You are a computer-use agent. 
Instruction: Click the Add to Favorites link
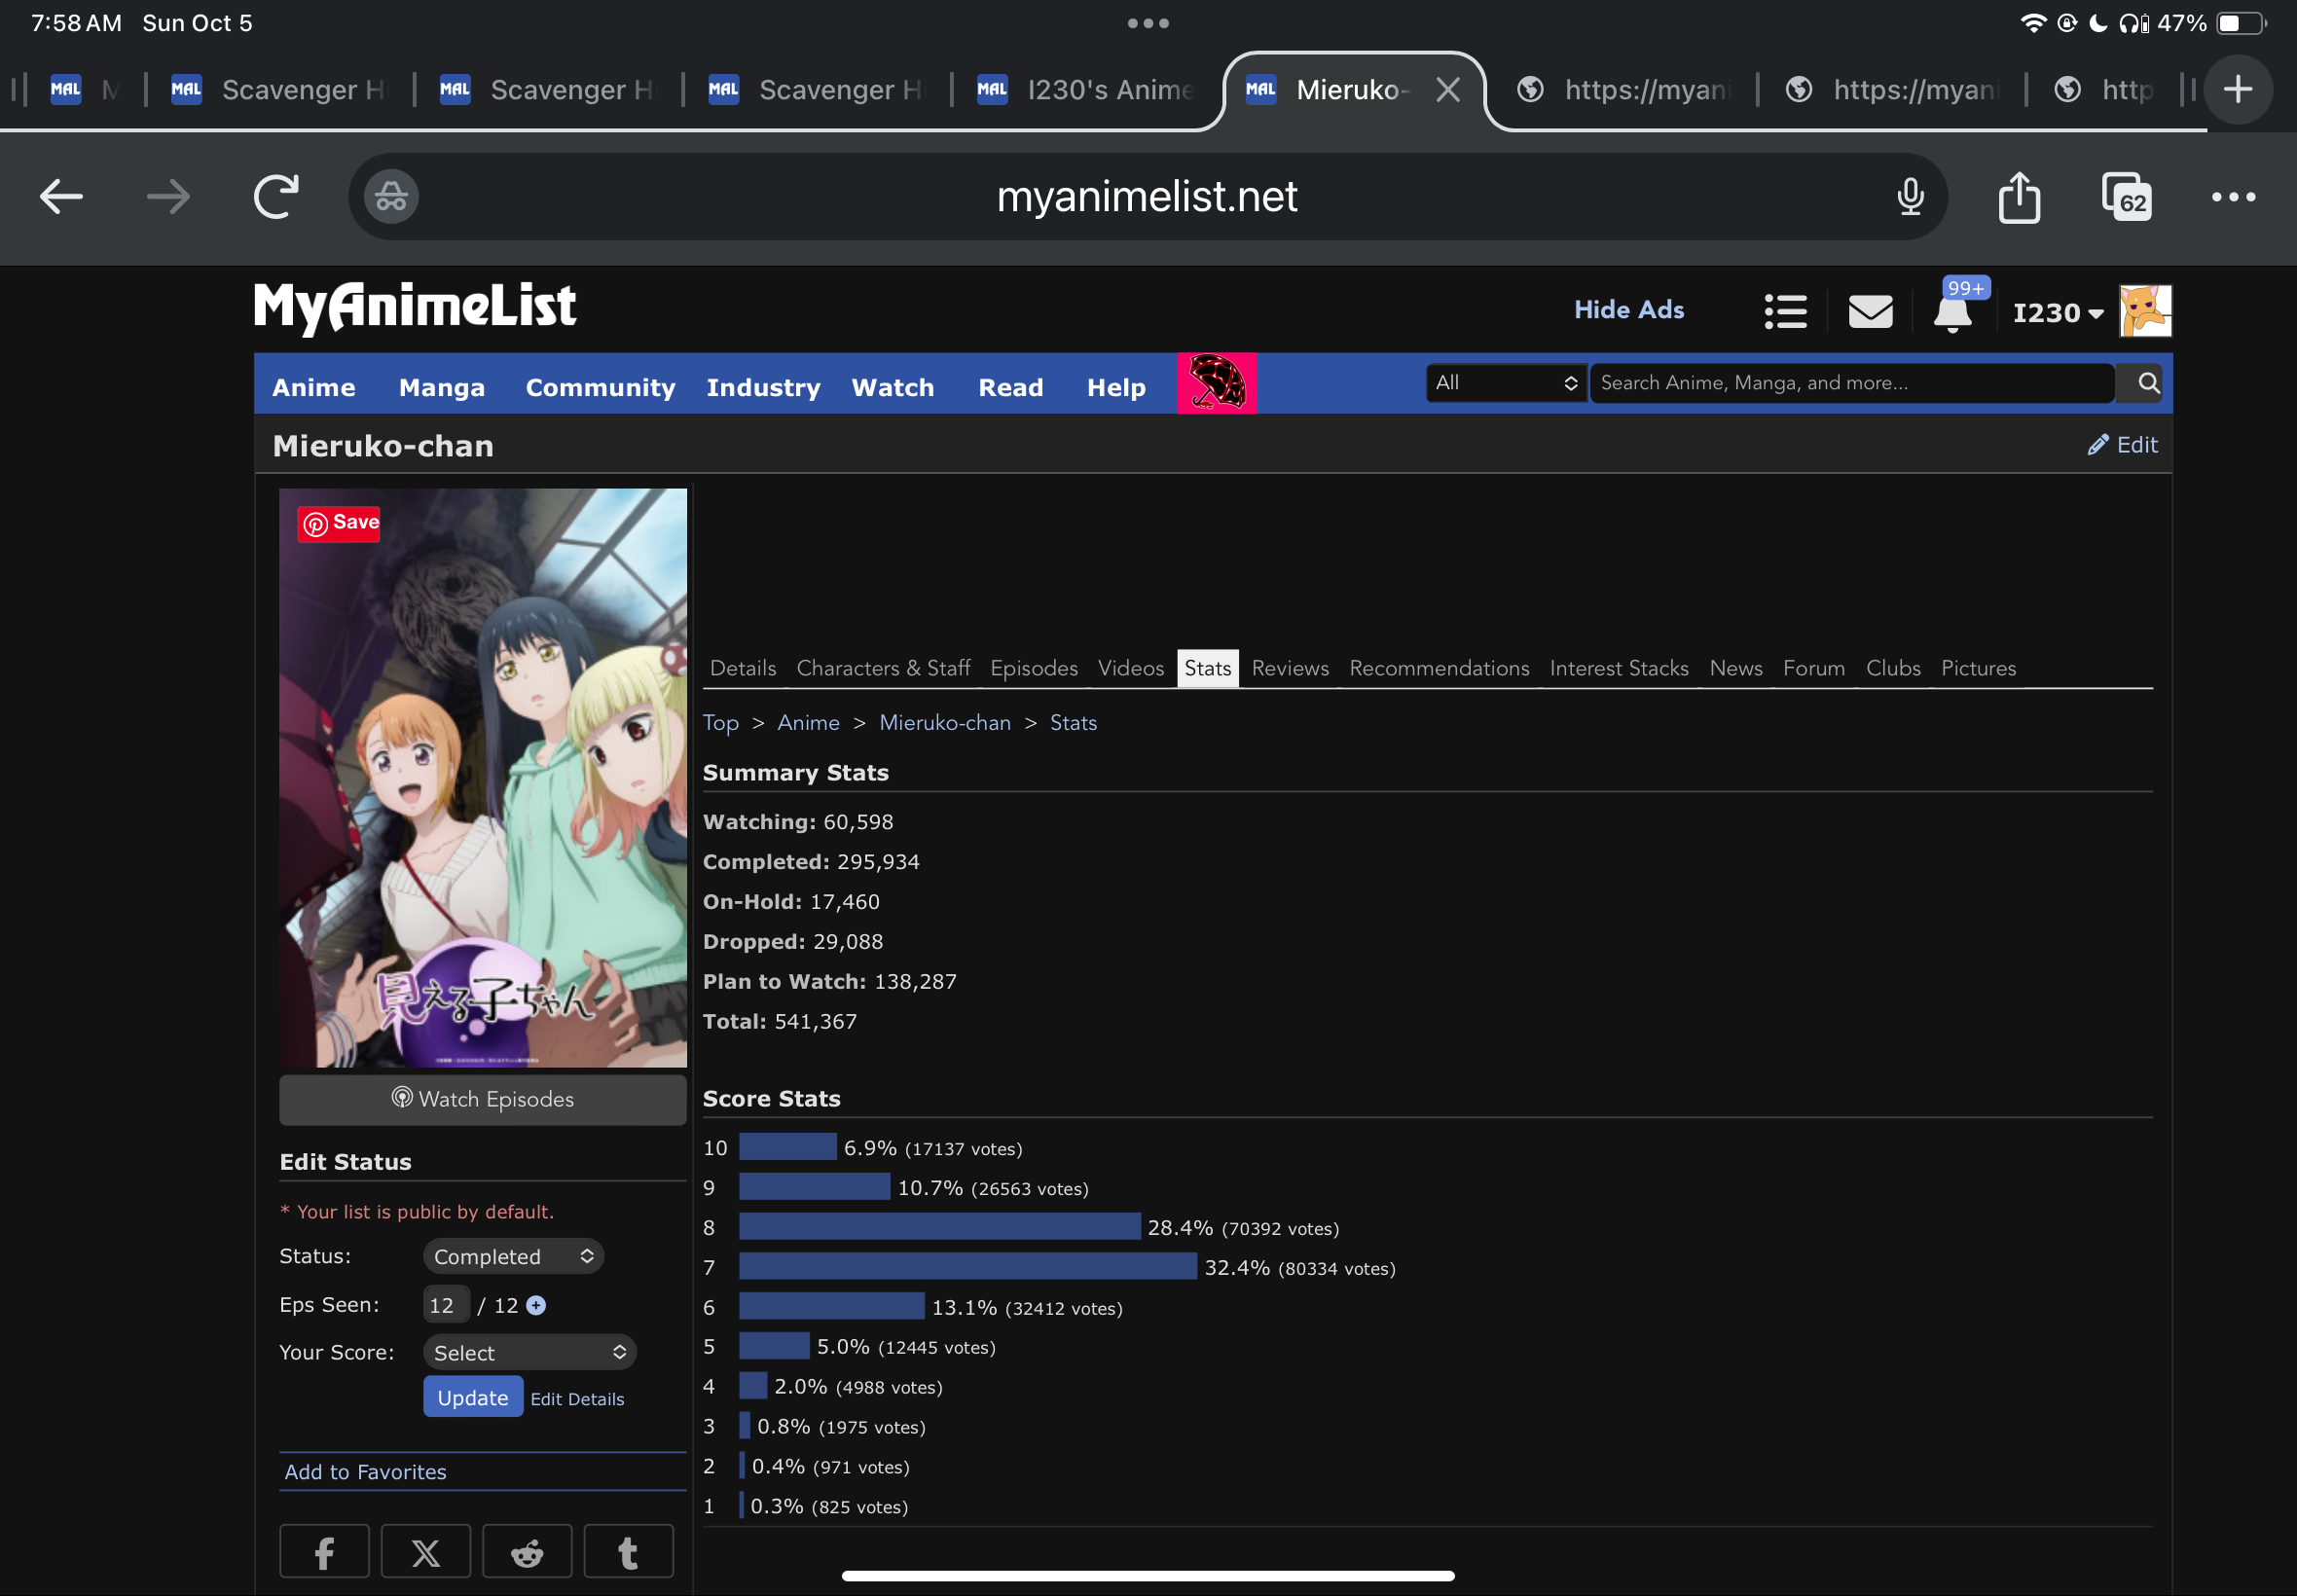365,1471
